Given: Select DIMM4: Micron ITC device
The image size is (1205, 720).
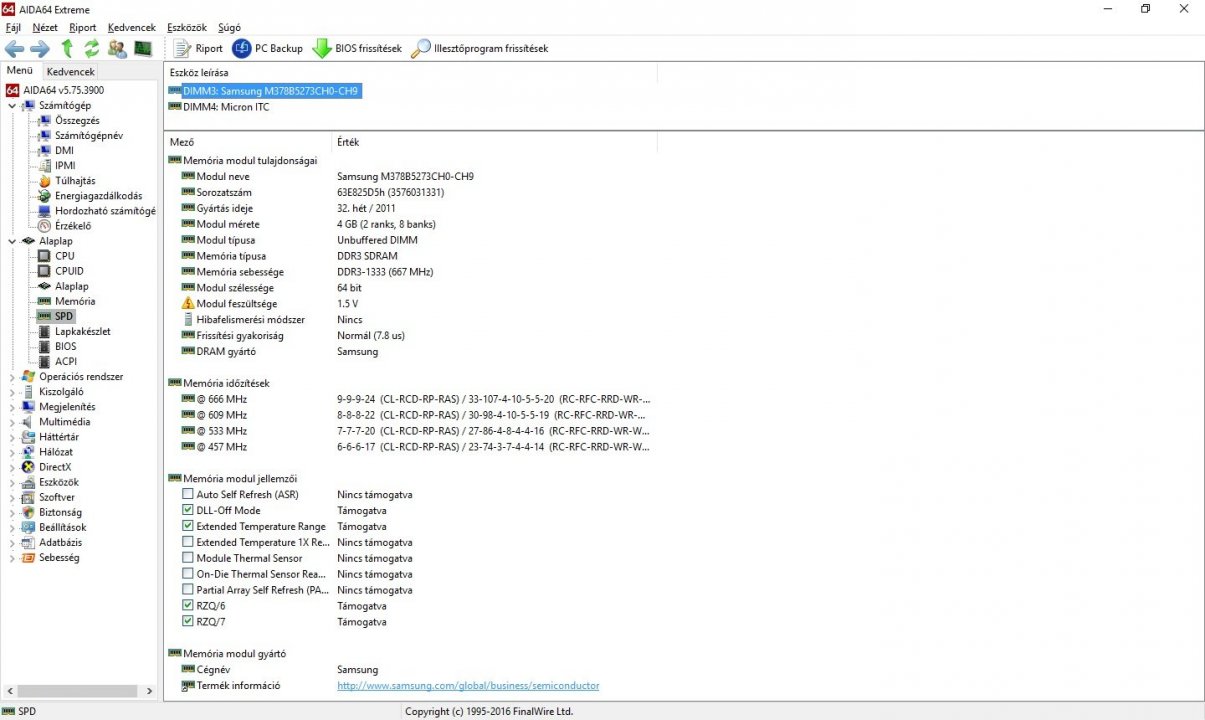Looking at the screenshot, I should [226, 107].
